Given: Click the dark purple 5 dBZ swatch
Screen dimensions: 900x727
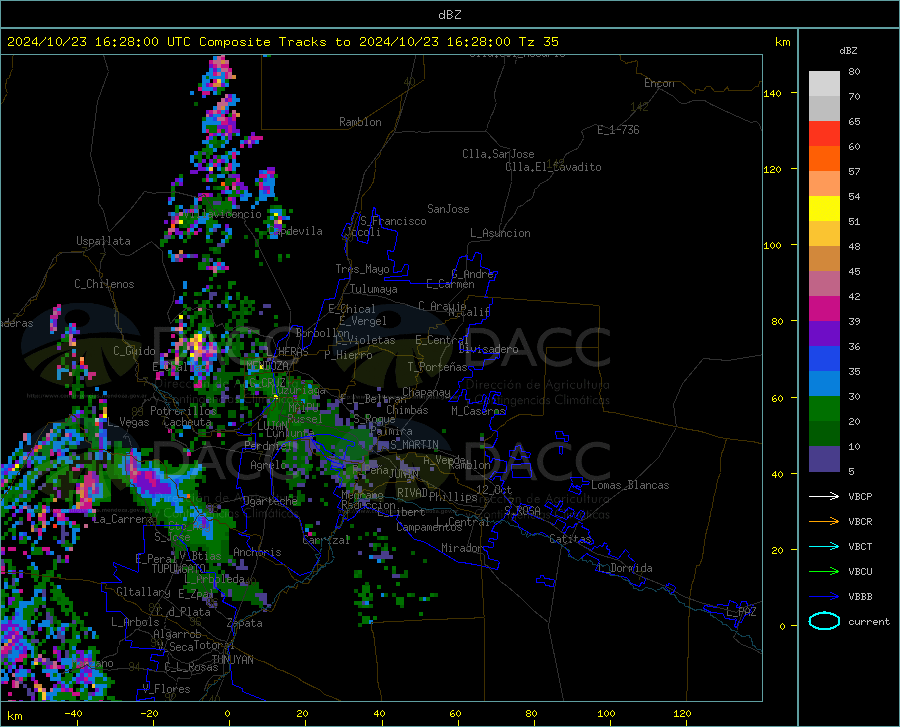Looking at the screenshot, I should [824, 459].
